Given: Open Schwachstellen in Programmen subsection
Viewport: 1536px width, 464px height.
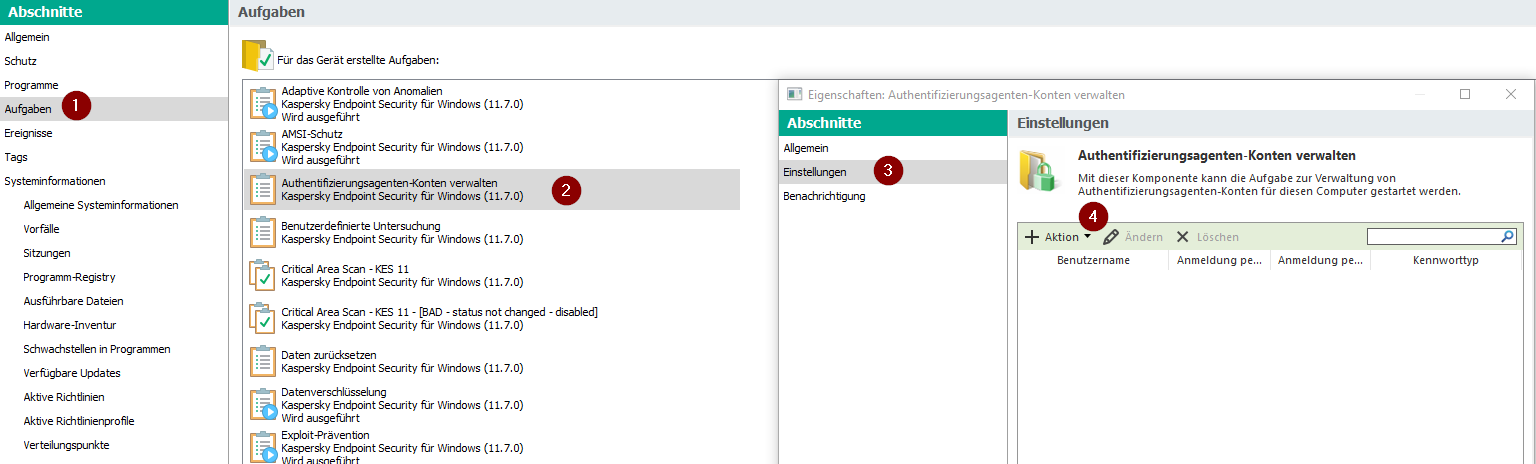Looking at the screenshot, I should [x=97, y=349].
